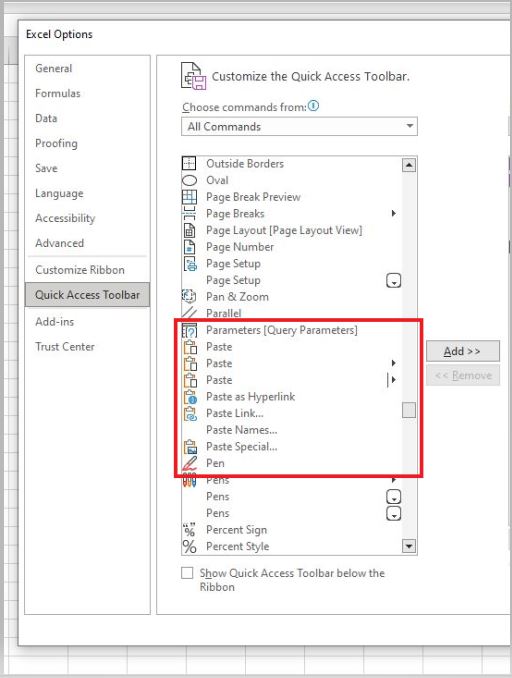Click the command list scroll down arrow
The width and height of the screenshot is (512, 678).
click(409, 546)
